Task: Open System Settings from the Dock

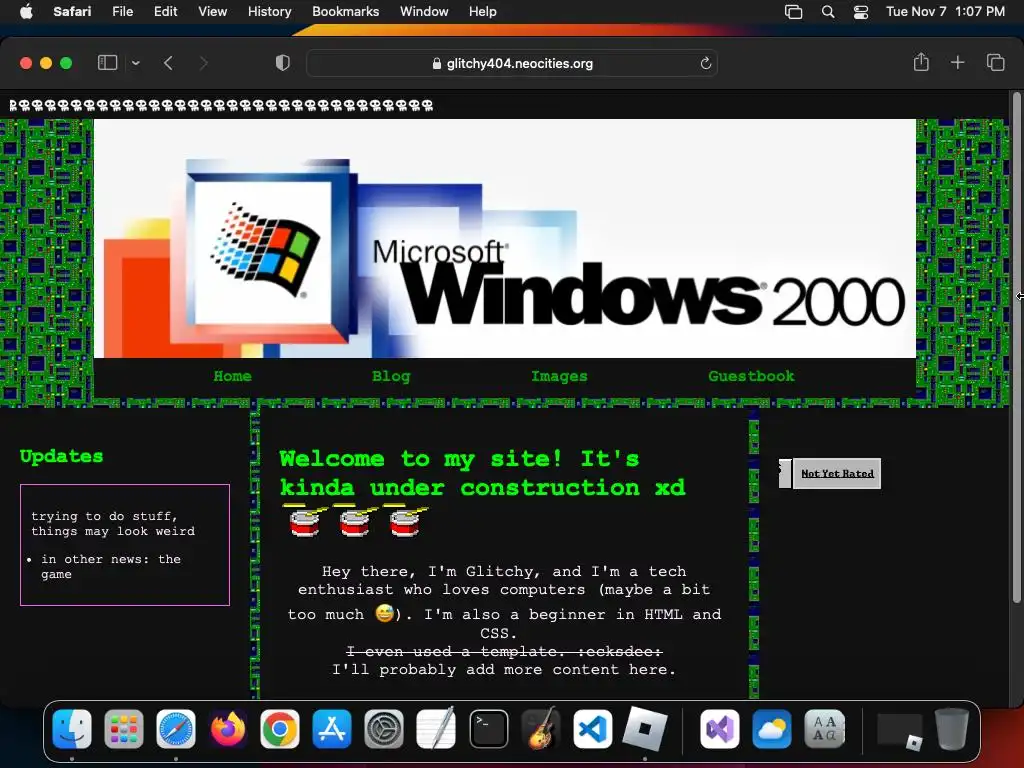Action: click(383, 729)
